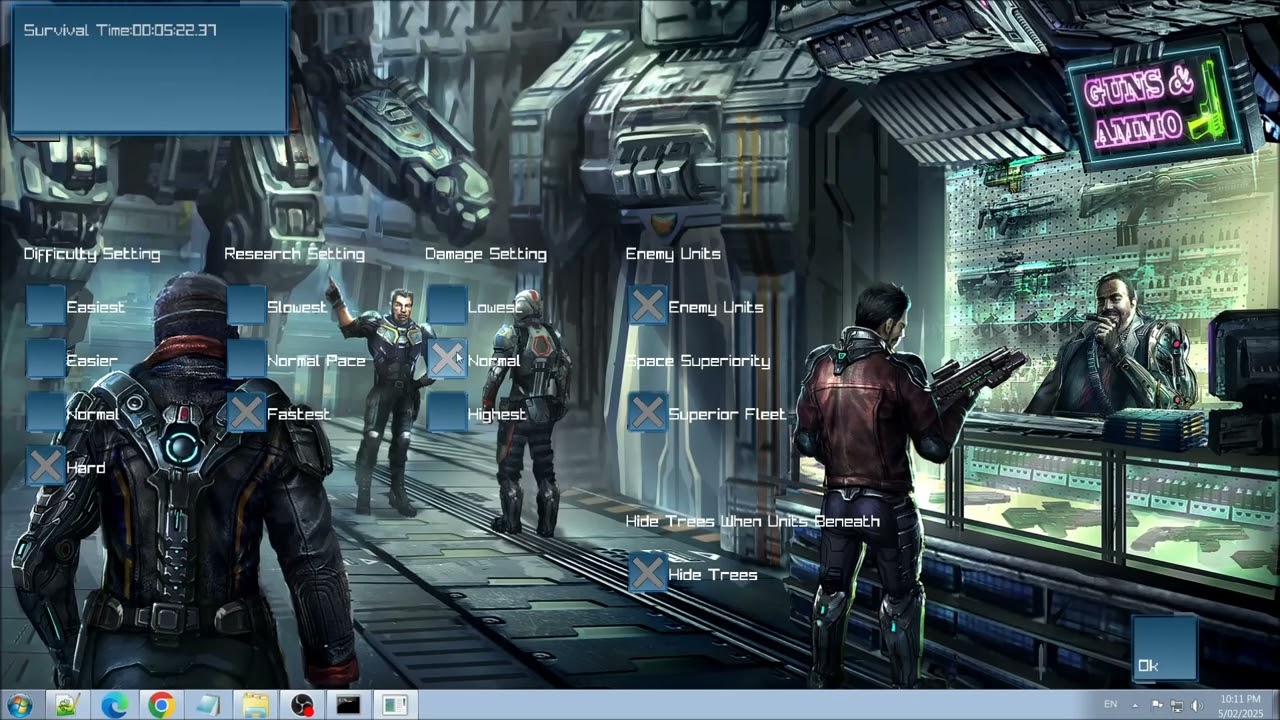1280x720 pixels.
Task: Confirm settings with the Ok button
Action: click(1164, 649)
